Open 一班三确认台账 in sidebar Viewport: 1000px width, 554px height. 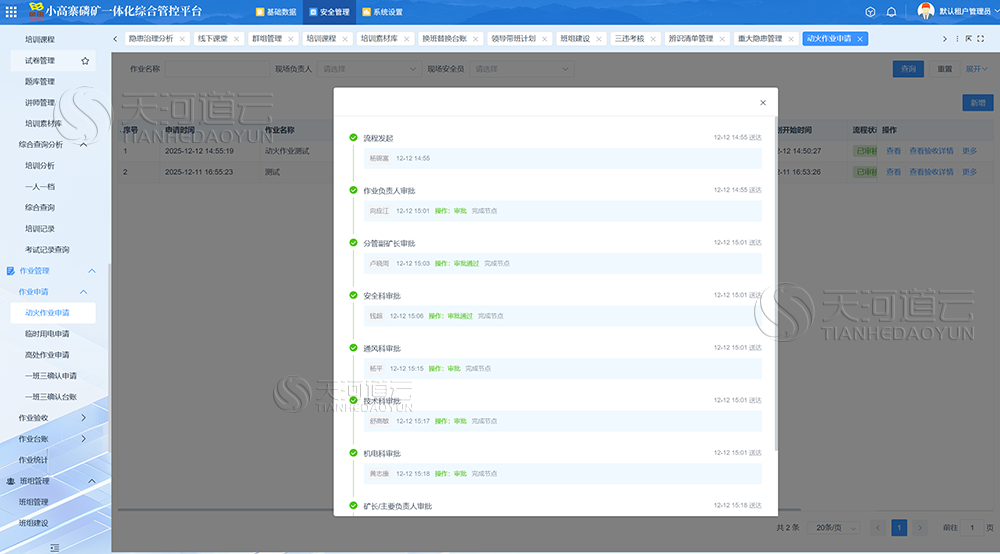point(51,397)
